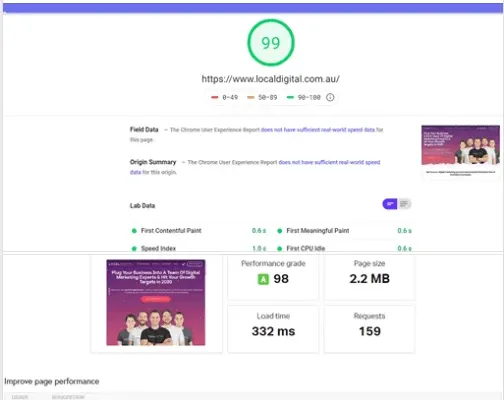504x400 pixels.
Task: Click the Page size 2.2 MB value
Action: point(369,279)
